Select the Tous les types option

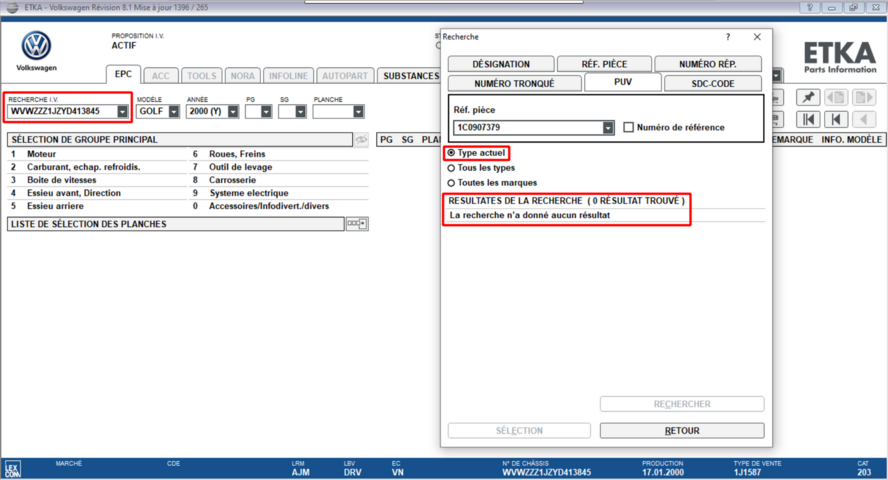click(x=451, y=168)
